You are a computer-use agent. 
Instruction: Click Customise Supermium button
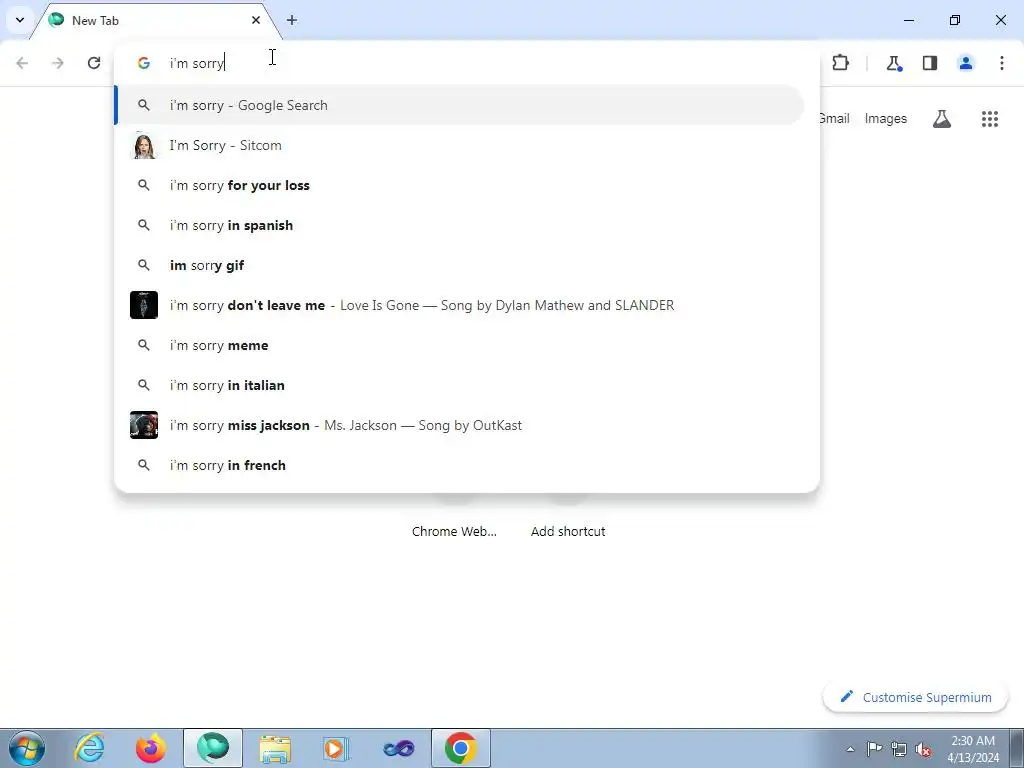coord(915,697)
